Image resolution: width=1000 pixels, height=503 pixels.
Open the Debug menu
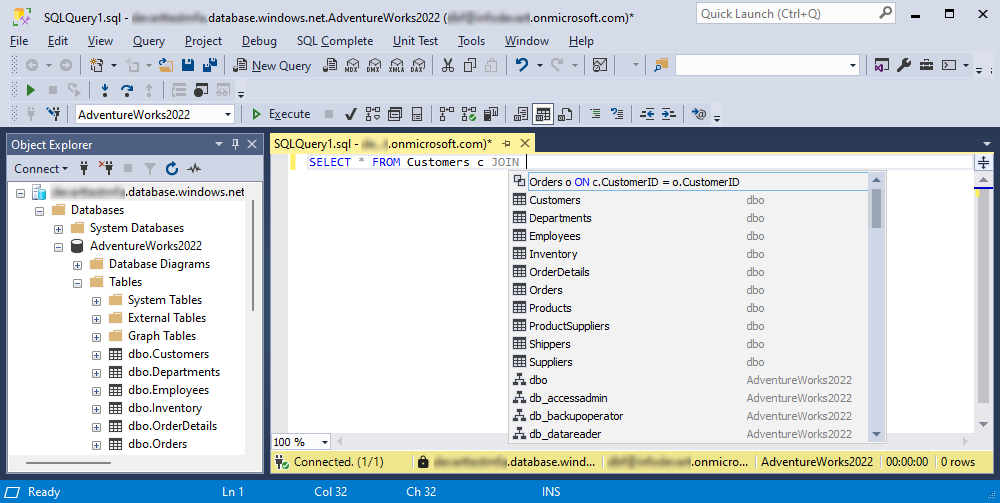click(259, 41)
